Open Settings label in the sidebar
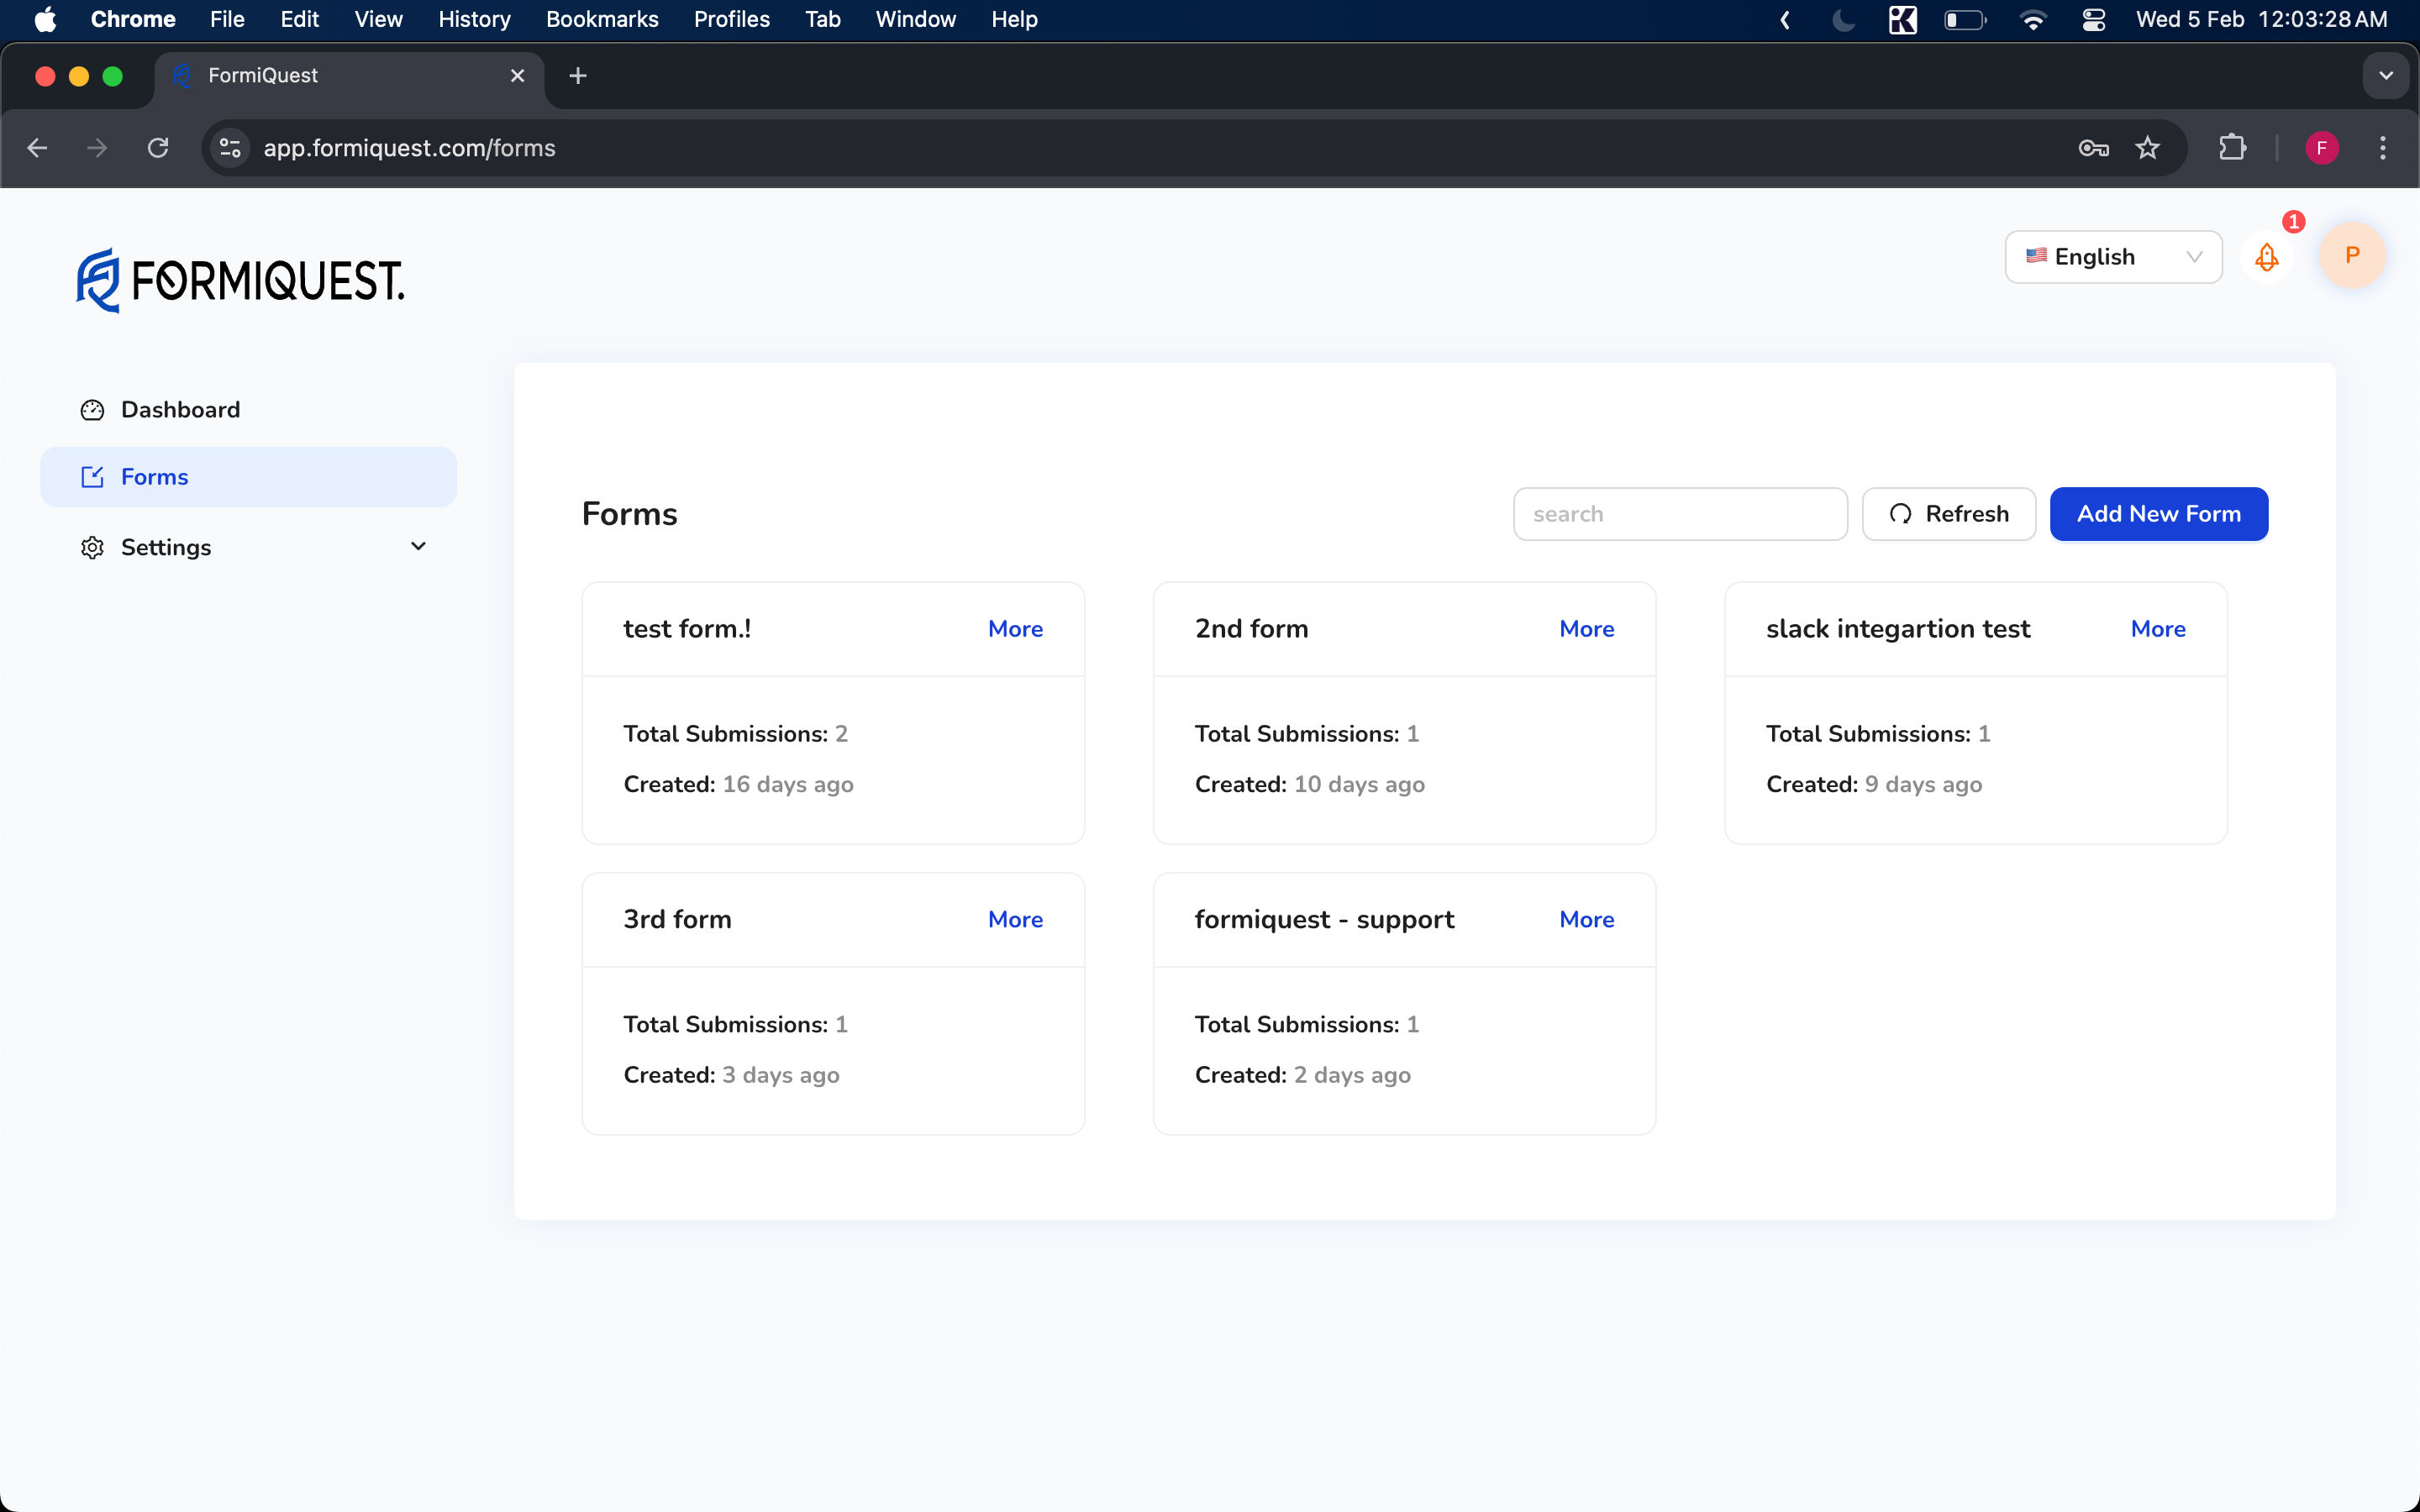Screen dimensions: 2420x1512 (x=166, y=547)
